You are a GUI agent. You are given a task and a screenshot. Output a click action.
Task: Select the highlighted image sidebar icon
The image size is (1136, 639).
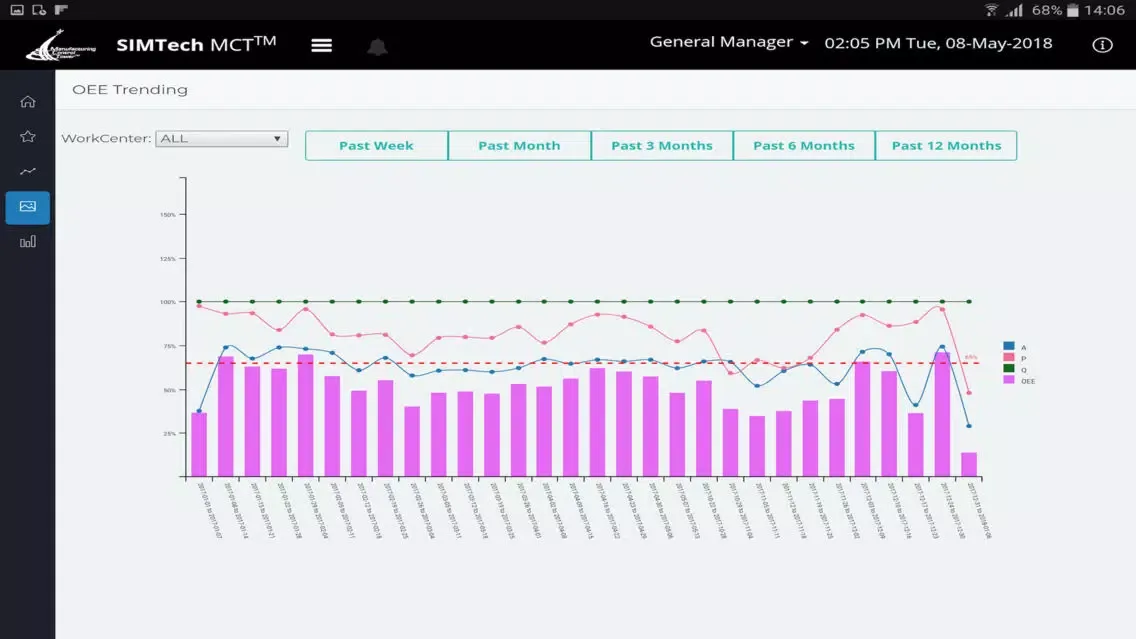(x=28, y=207)
